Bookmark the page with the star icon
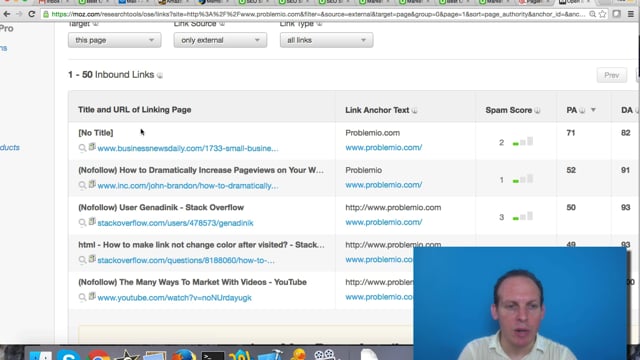640x360 pixels. tap(603, 14)
